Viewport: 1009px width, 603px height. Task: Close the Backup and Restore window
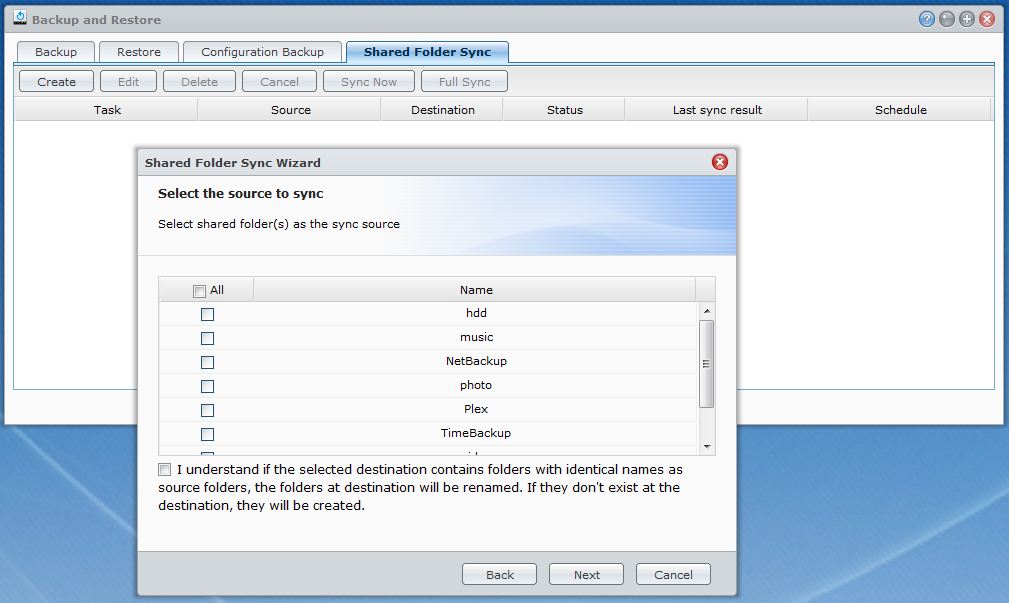(987, 19)
